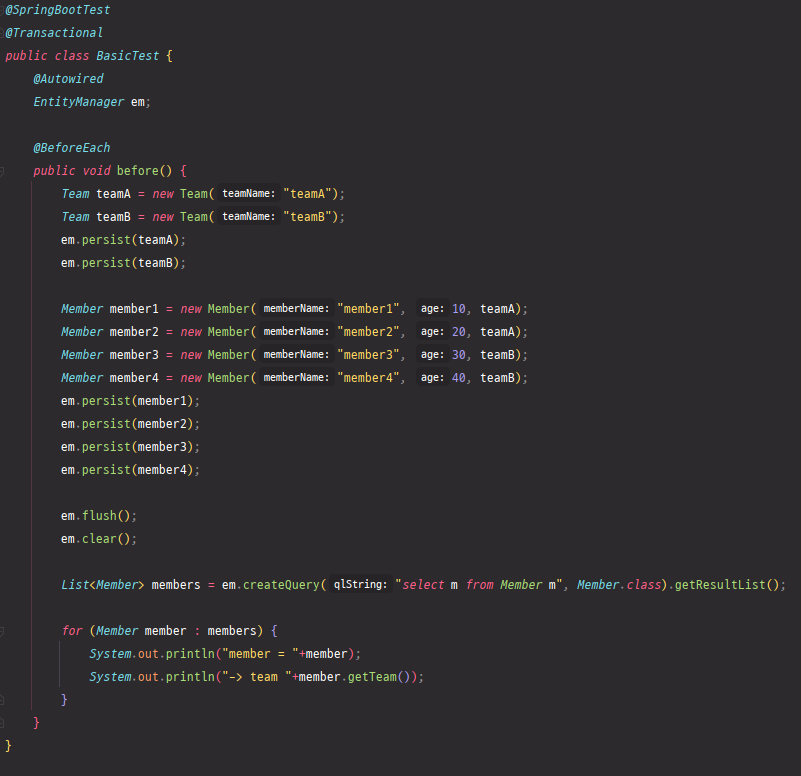The height and width of the screenshot is (776, 801).
Task: Click the memberName: hint on the member1 line
Action: coord(296,309)
